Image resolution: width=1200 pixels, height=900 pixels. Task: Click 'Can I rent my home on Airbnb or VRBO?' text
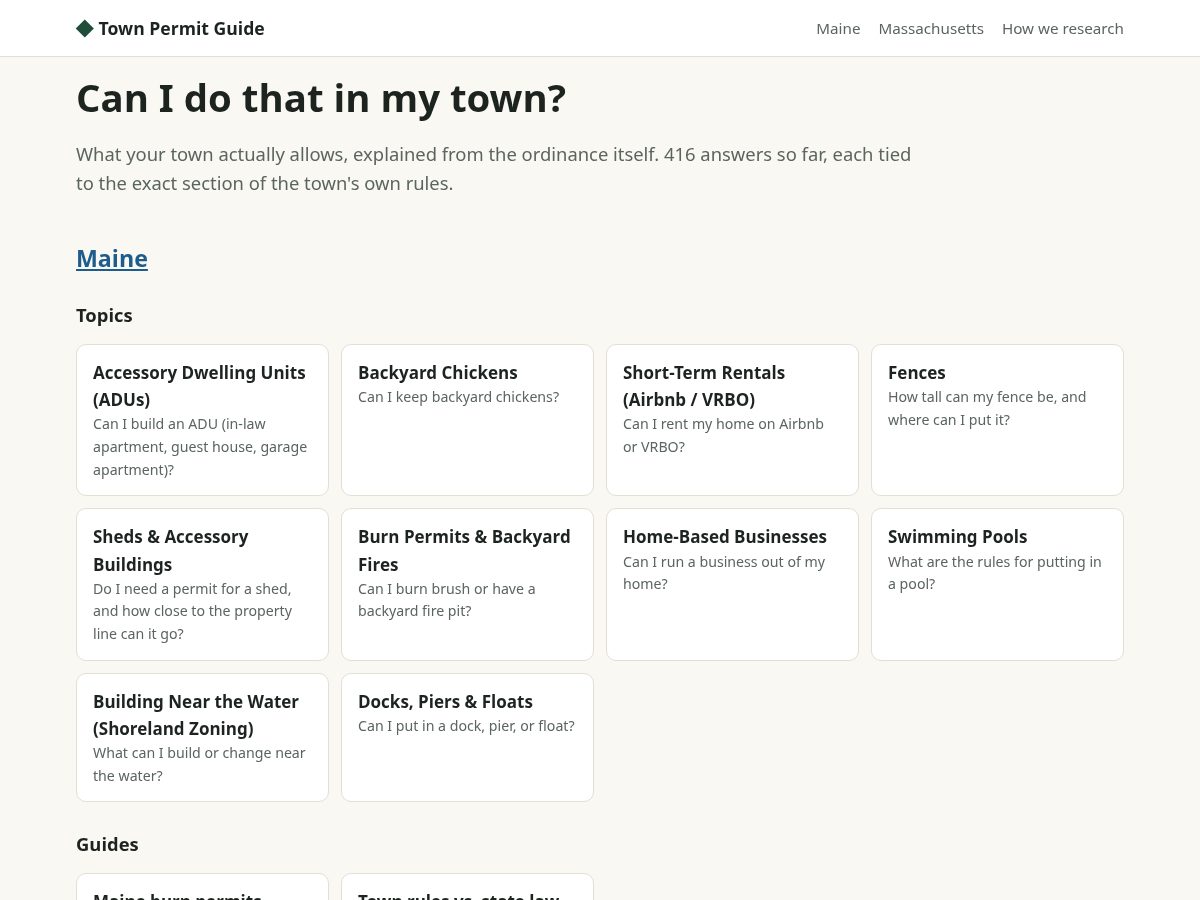pyautogui.click(x=723, y=435)
